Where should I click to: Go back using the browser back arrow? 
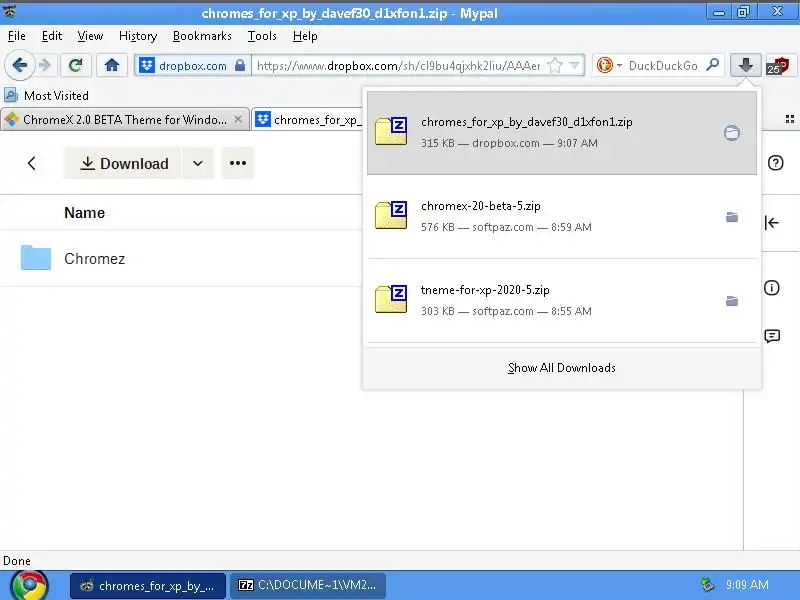point(19,65)
